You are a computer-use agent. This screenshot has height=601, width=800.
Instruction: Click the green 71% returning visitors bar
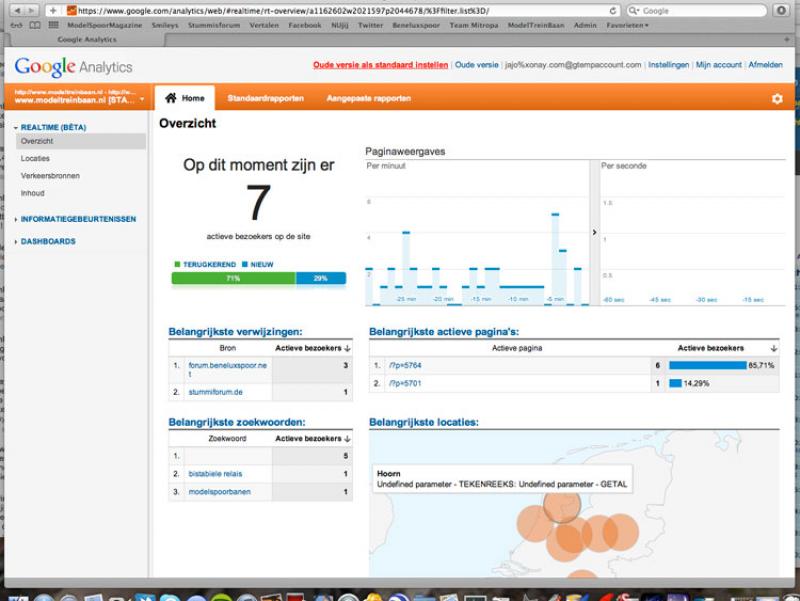pyautogui.click(x=234, y=279)
